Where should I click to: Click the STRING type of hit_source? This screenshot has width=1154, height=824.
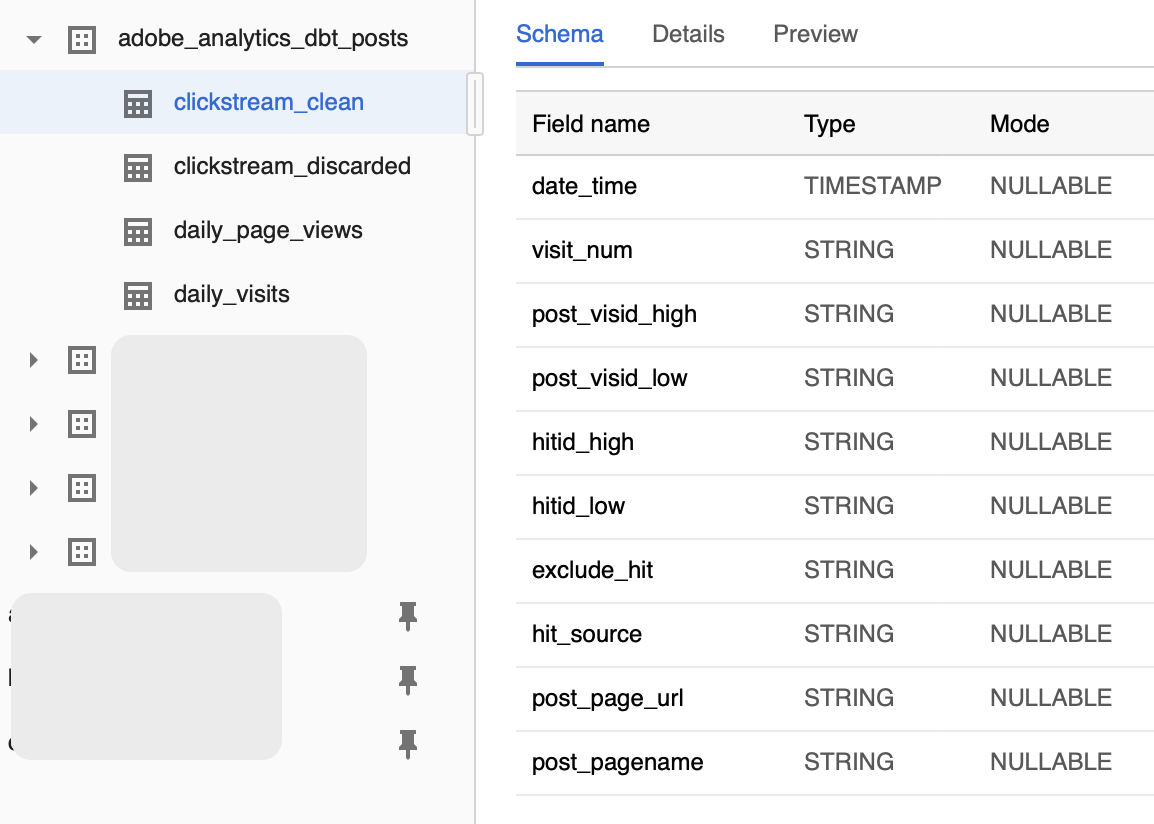(x=849, y=634)
